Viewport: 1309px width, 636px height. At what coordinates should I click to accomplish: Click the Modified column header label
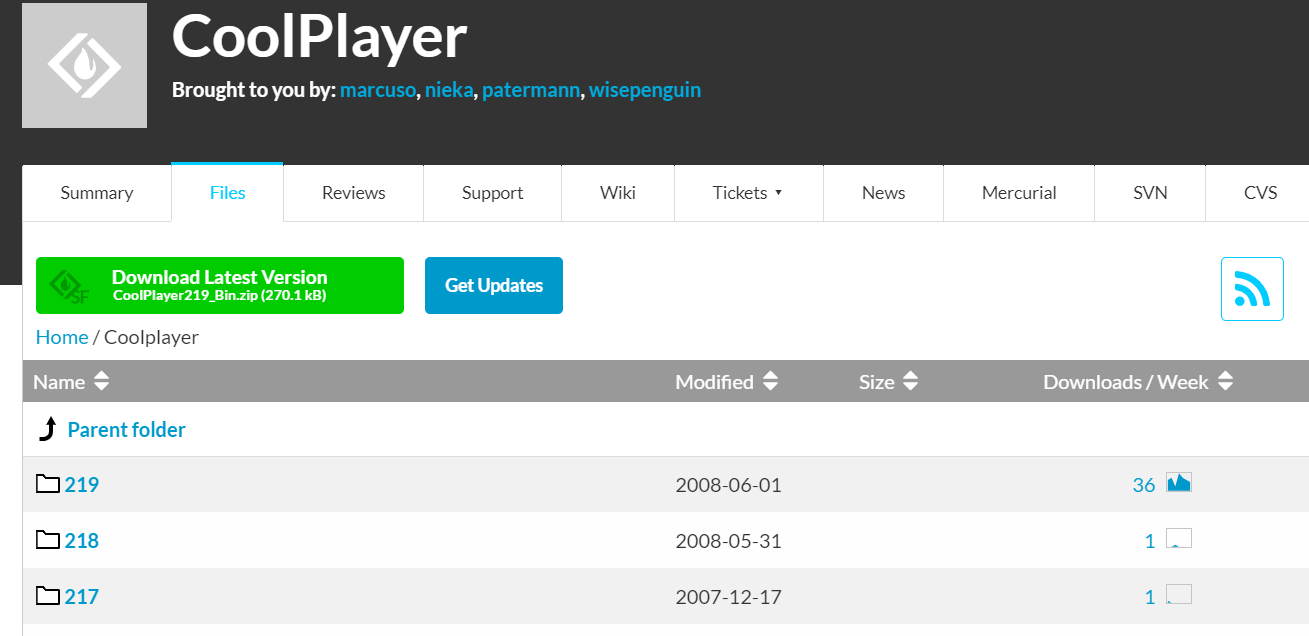tap(714, 382)
